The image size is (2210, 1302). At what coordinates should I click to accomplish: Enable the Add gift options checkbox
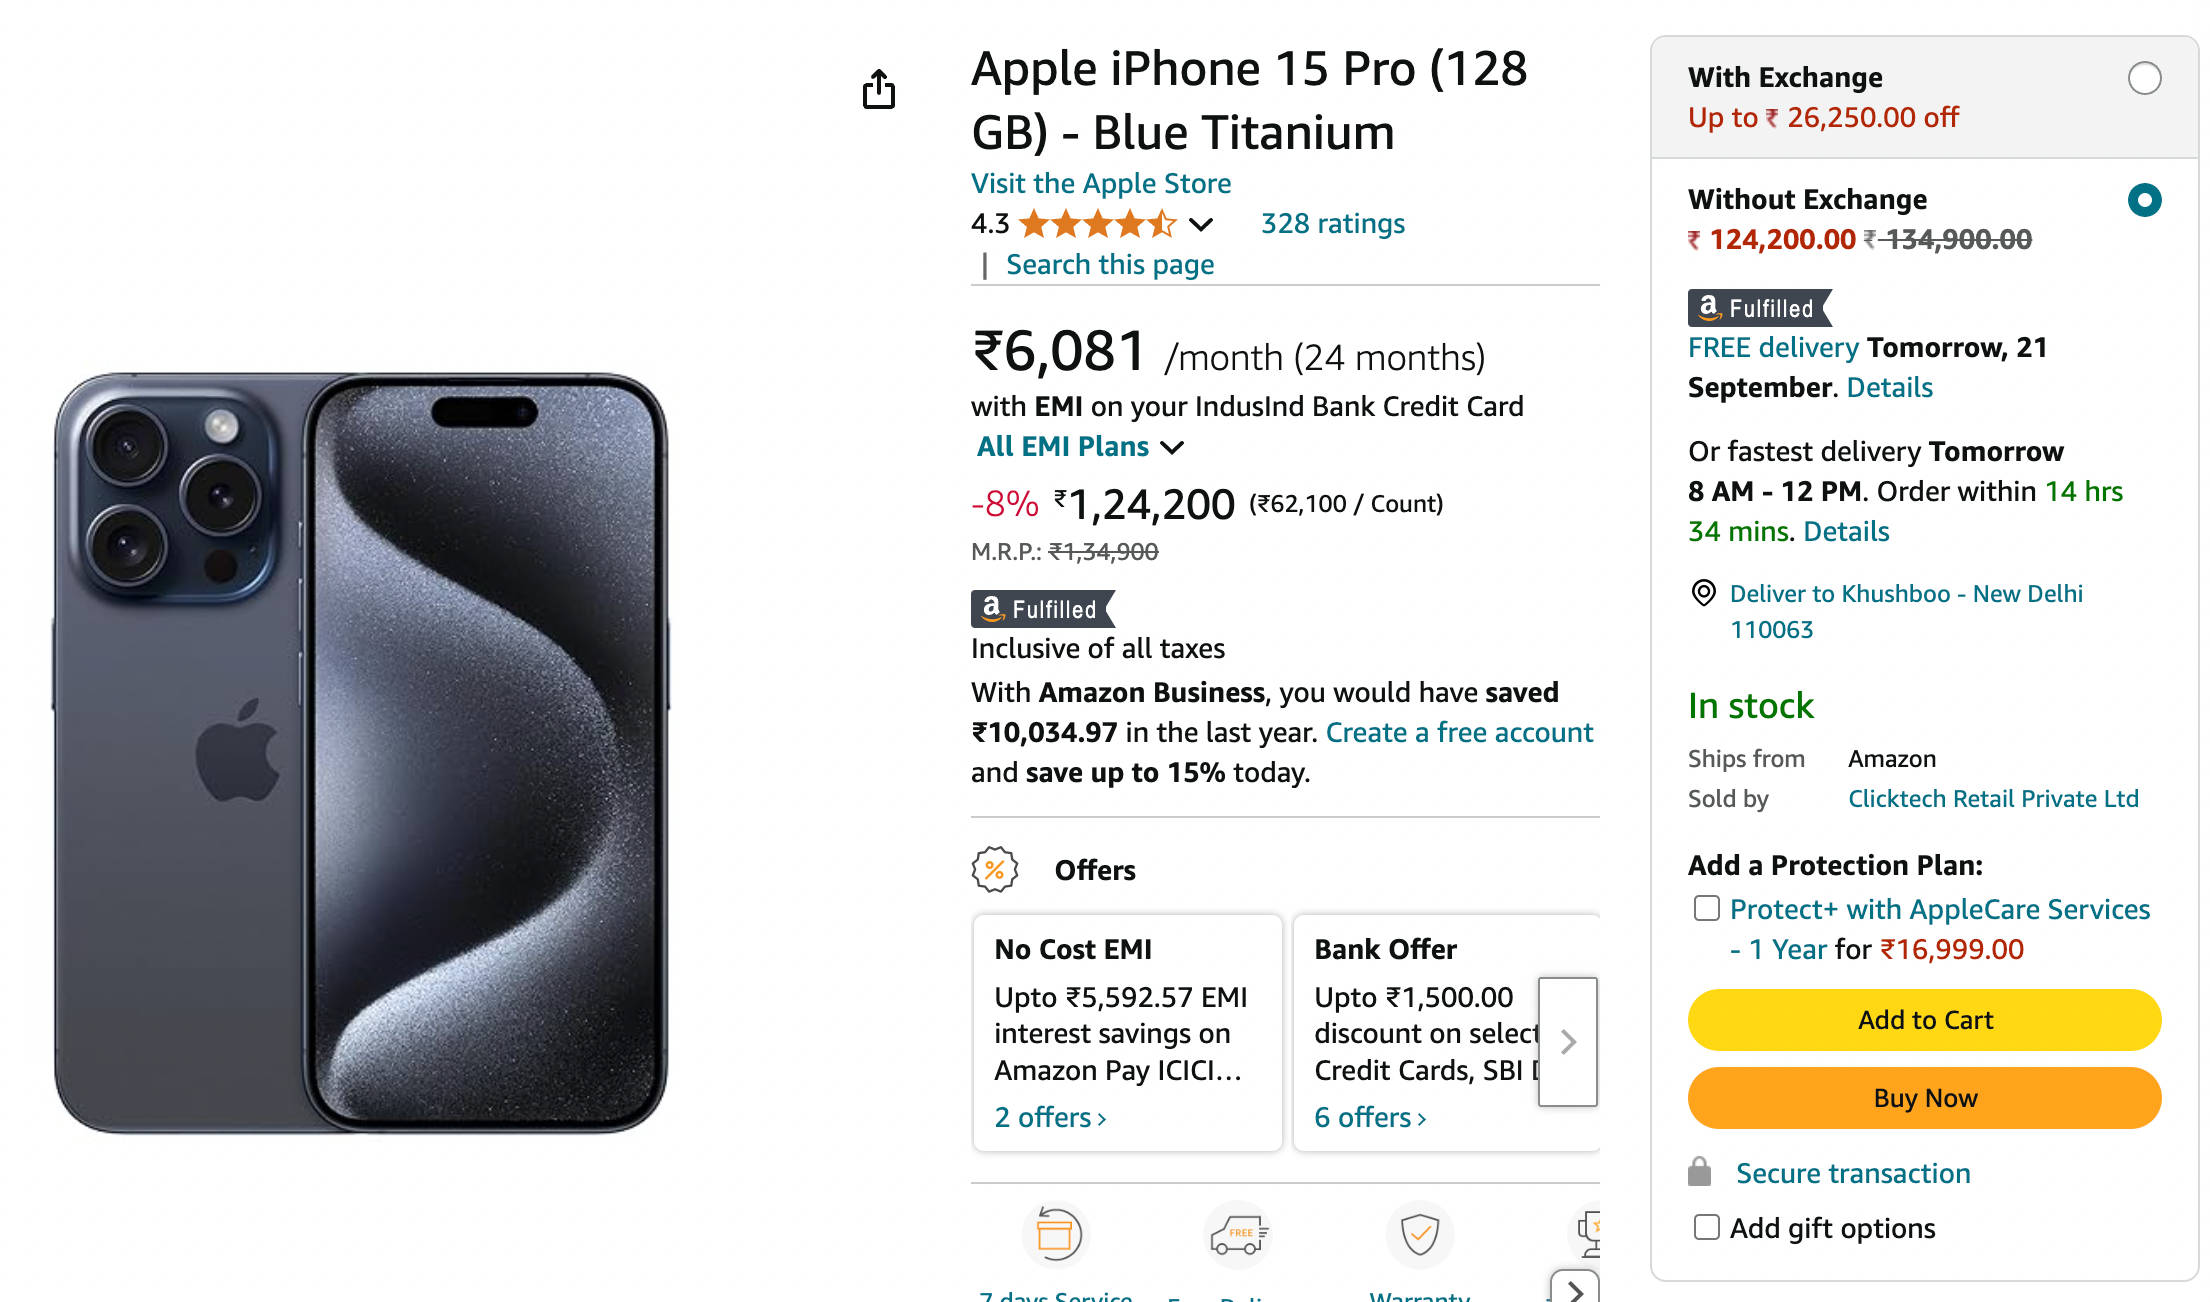tap(1707, 1227)
